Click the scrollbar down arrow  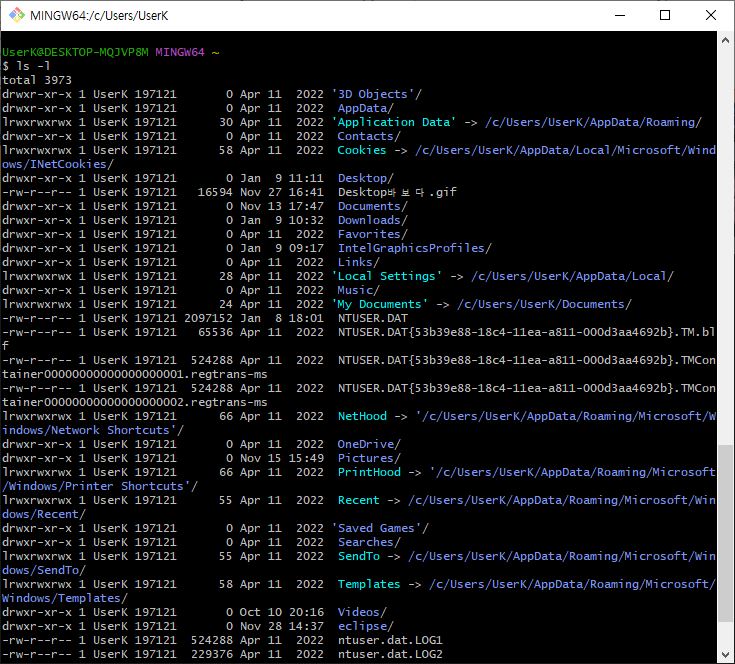point(726,654)
